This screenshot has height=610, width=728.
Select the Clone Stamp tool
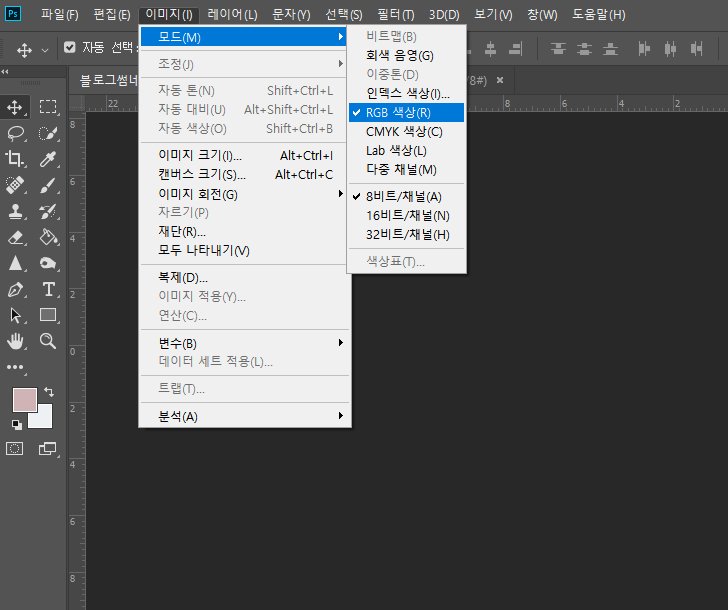pyautogui.click(x=16, y=211)
